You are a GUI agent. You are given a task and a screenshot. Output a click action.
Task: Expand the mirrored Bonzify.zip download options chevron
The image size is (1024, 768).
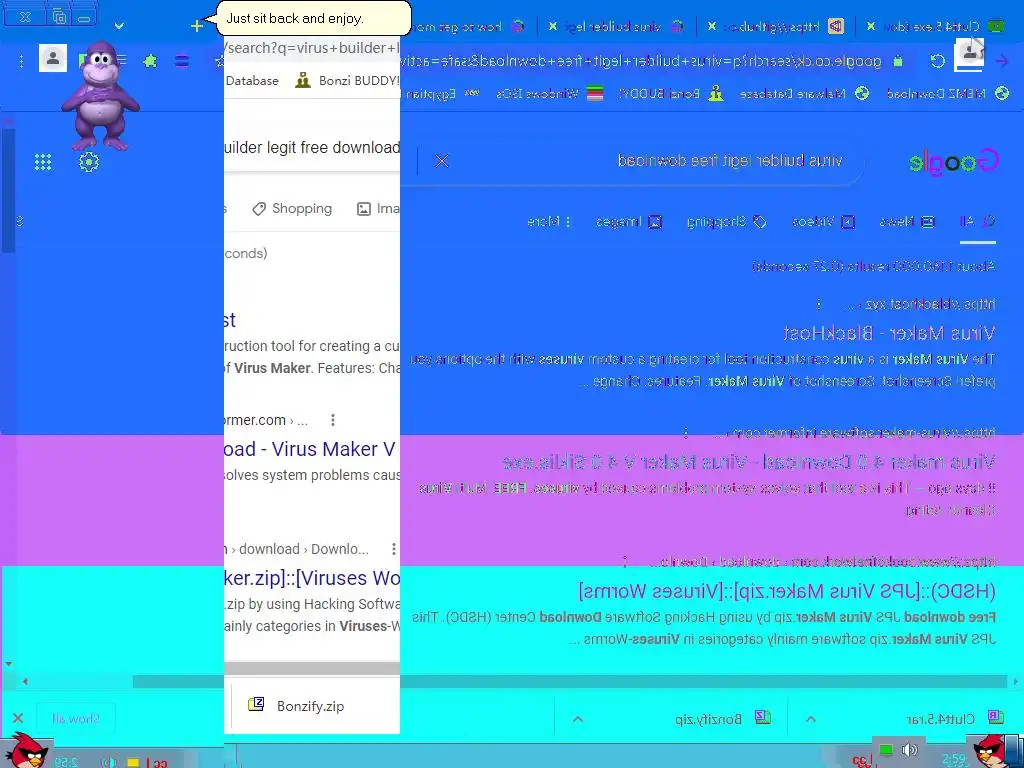pos(577,719)
